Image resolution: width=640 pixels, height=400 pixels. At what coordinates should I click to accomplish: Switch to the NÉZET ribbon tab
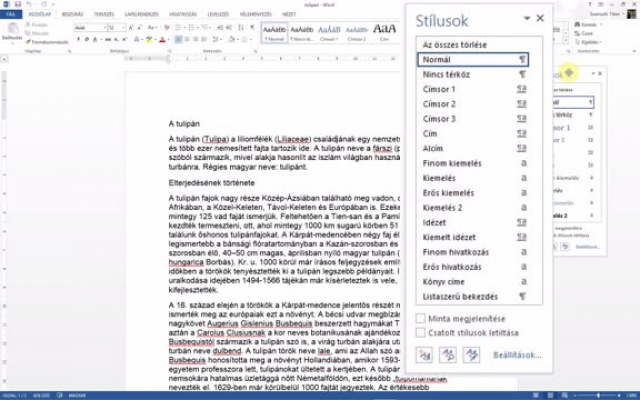(x=289, y=14)
